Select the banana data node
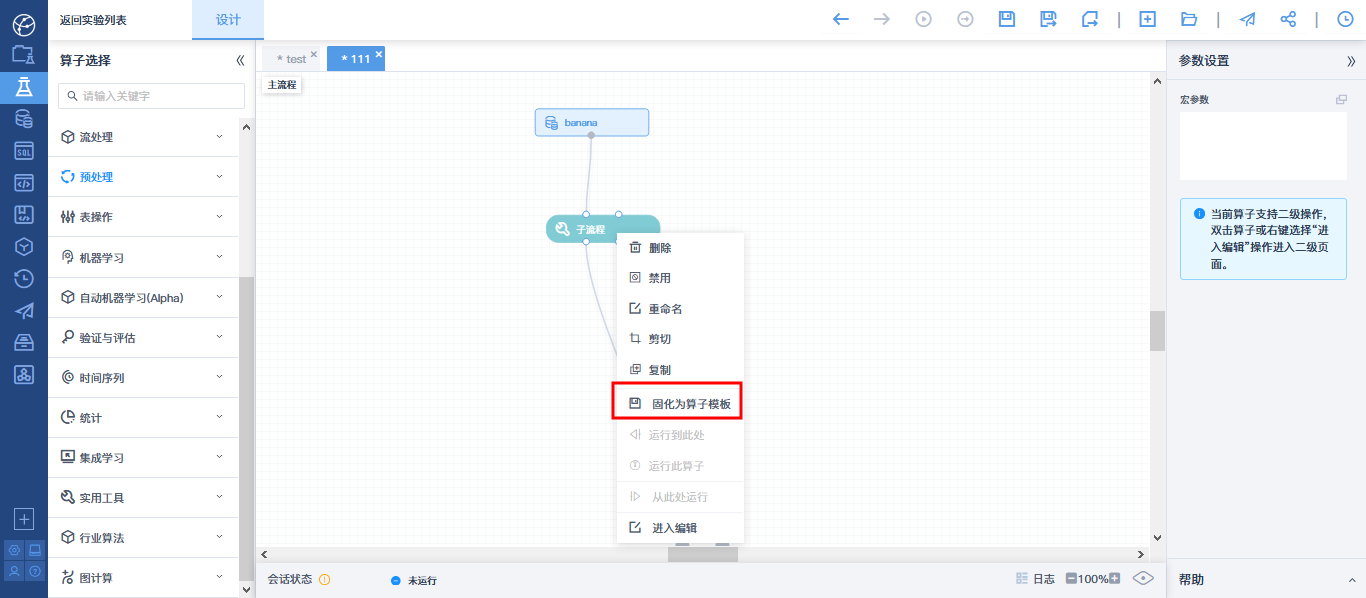The image size is (1366, 598). [592, 122]
